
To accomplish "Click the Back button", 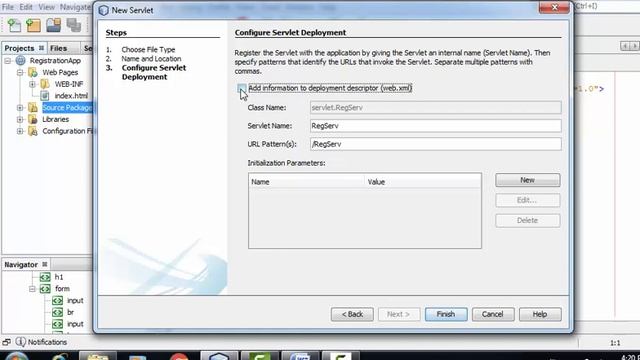I will point(352,314).
